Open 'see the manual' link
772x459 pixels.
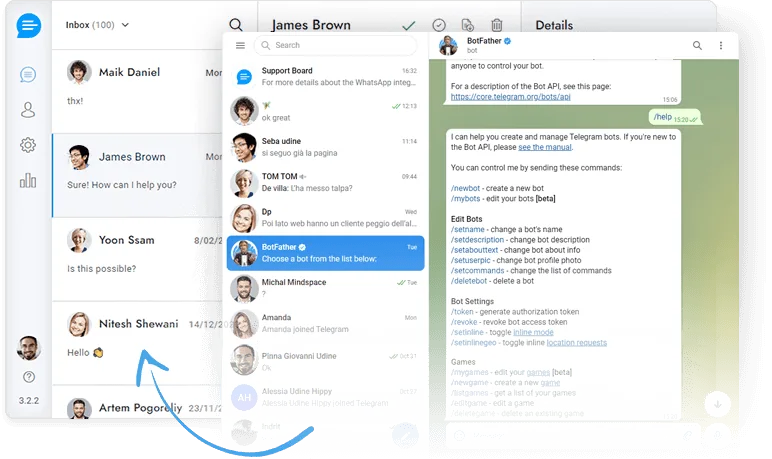545,147
